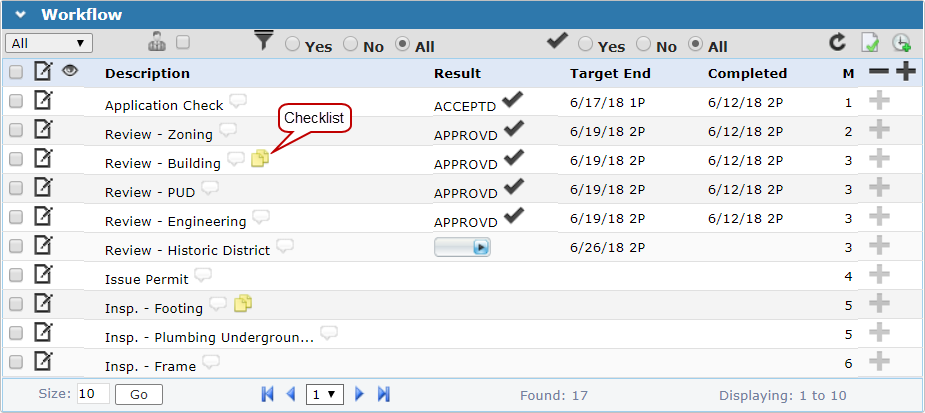Image resolution: width=925 pixels, height=413 pixels.
Task: Click the remove minus icon in header
Action: [x=878, y=72]
